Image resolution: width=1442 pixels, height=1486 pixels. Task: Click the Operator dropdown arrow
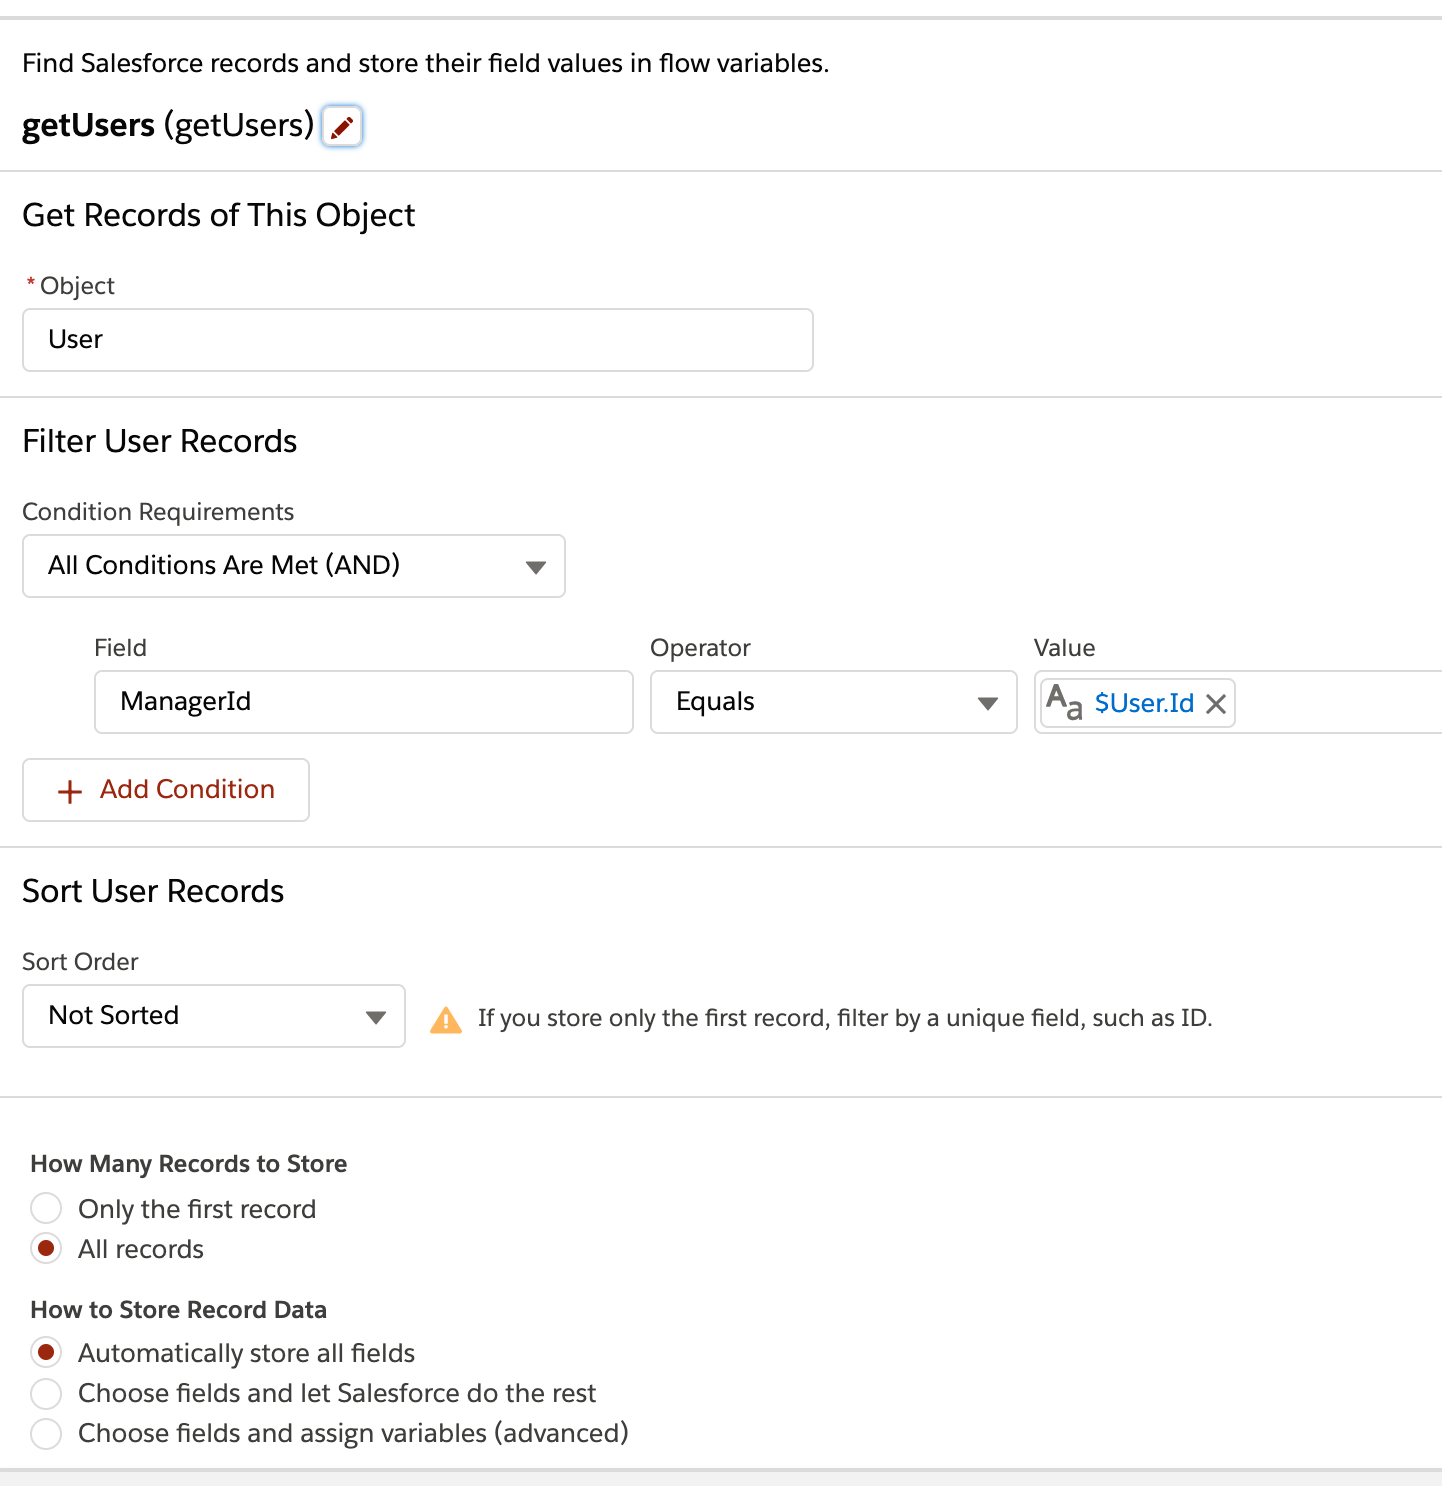(987, 702)
